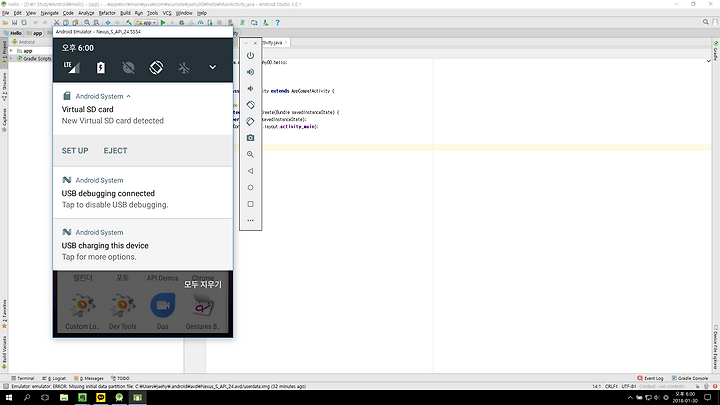
Task: Click the Make Project hammer icon
Action: [129, 22]
